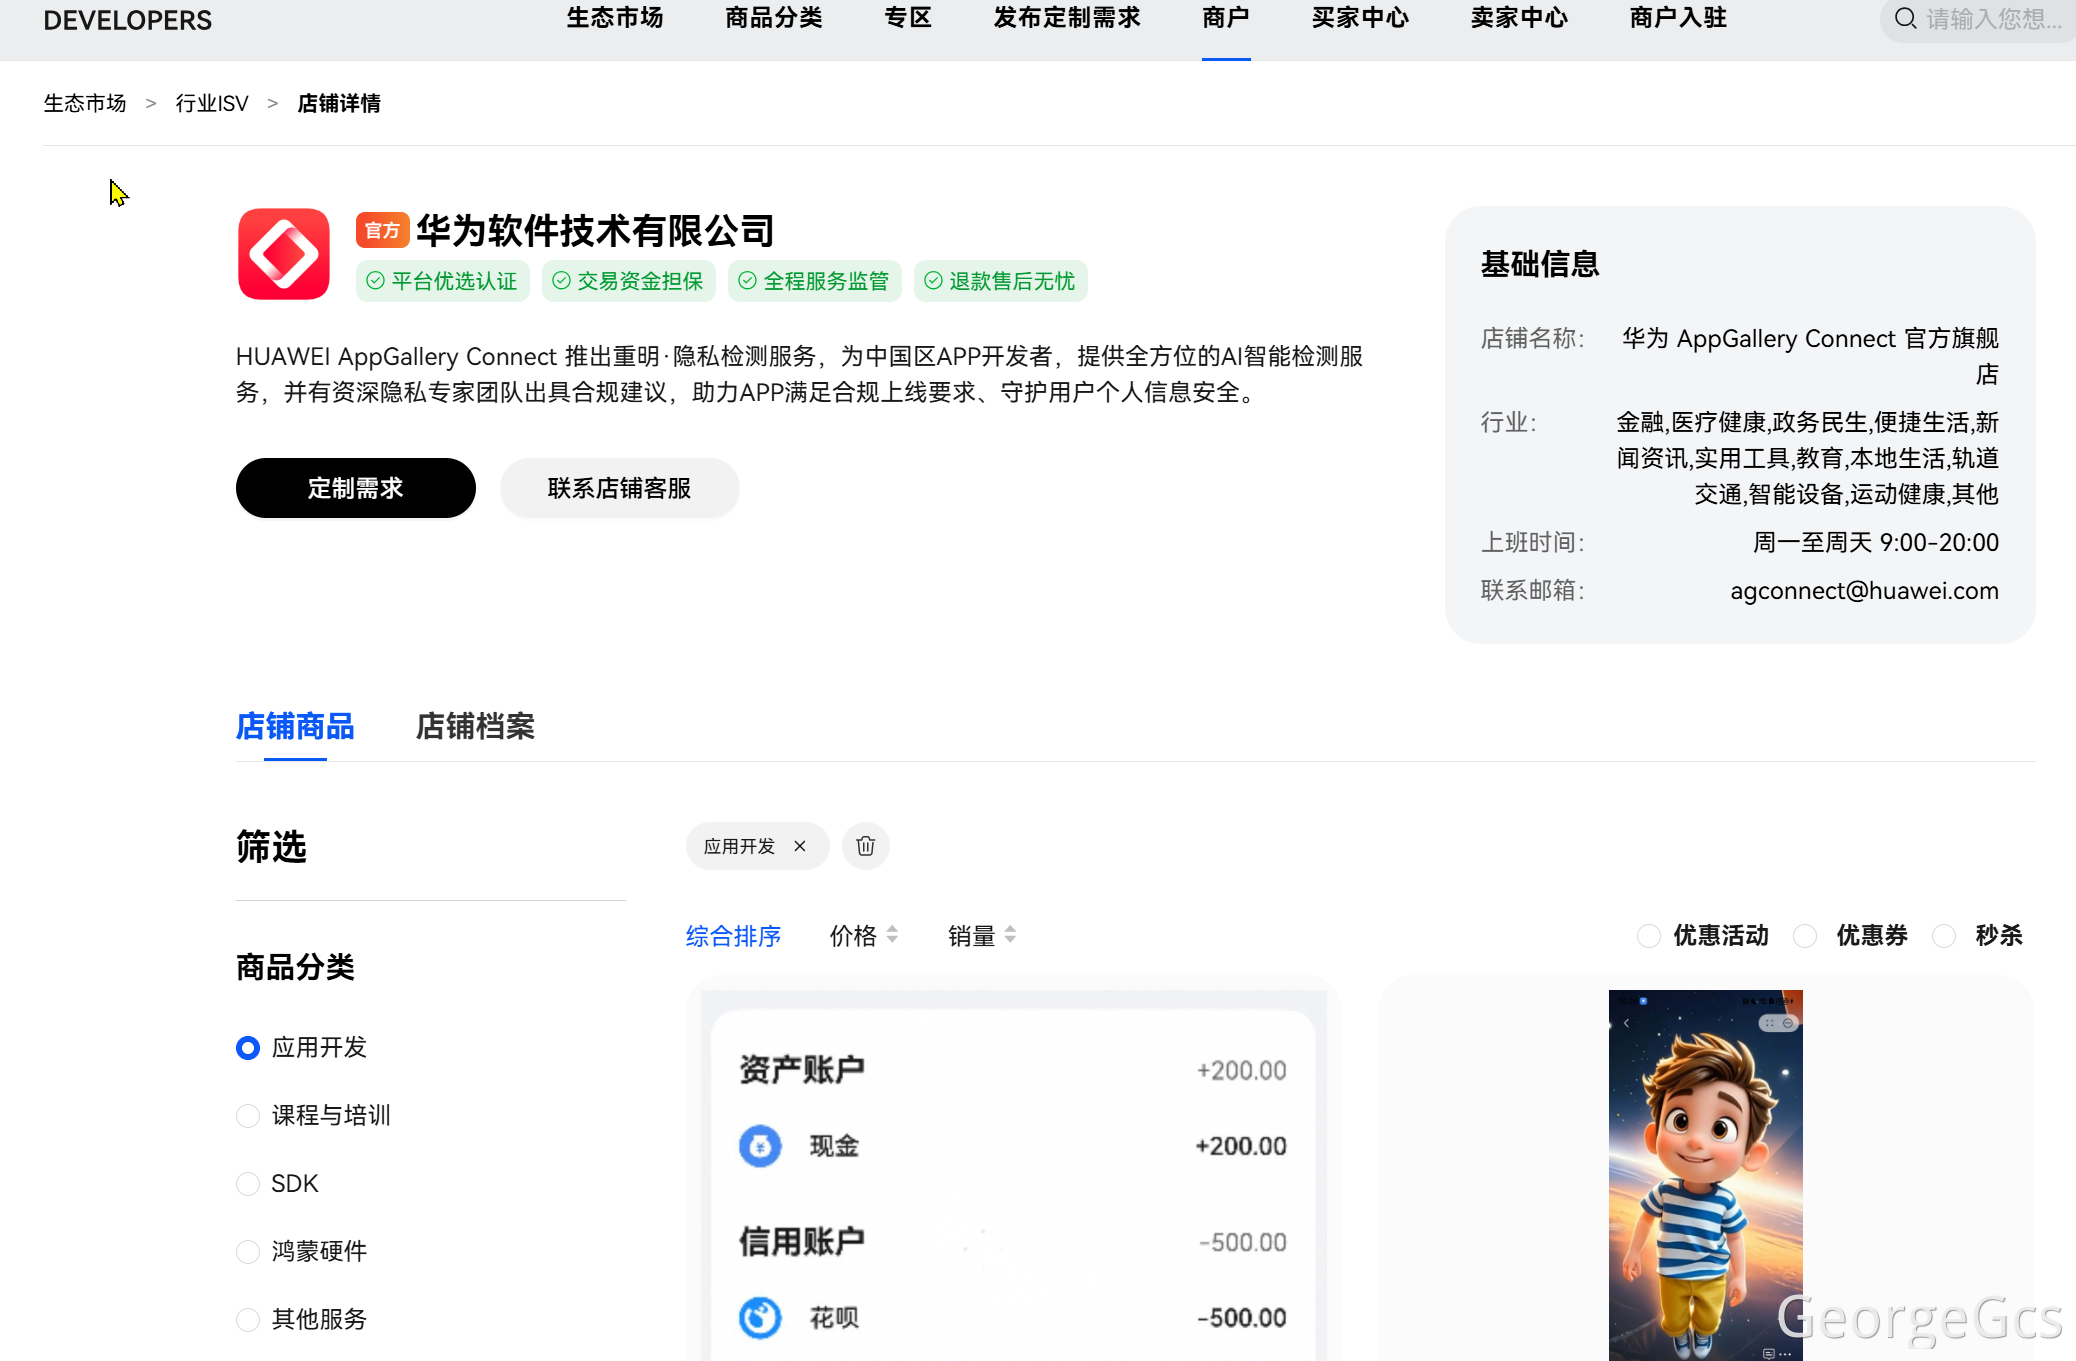
Task: Click the 退款售后无忧 badge icon
Action: click(x=933, y=281)
